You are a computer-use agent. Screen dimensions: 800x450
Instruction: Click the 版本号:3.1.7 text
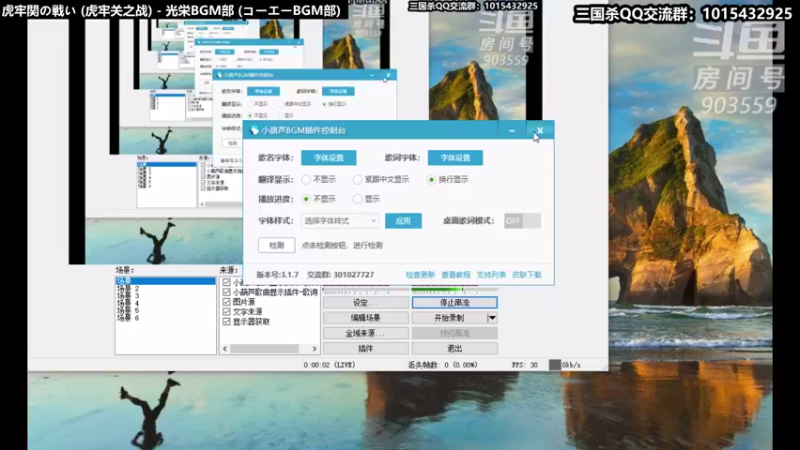(x=278, y=274)
